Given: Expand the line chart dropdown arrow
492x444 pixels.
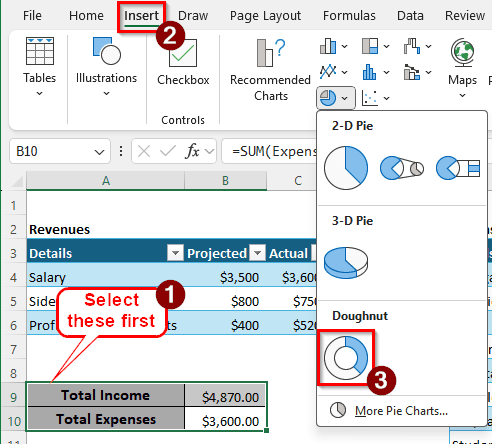Looking at the screenshot, I should (345, 72).
